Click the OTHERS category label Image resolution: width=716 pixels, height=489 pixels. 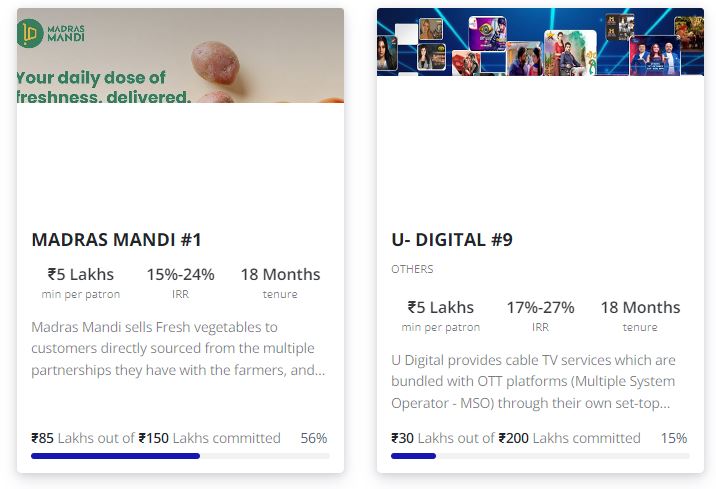pyautogui.click(x=412, y=269)
